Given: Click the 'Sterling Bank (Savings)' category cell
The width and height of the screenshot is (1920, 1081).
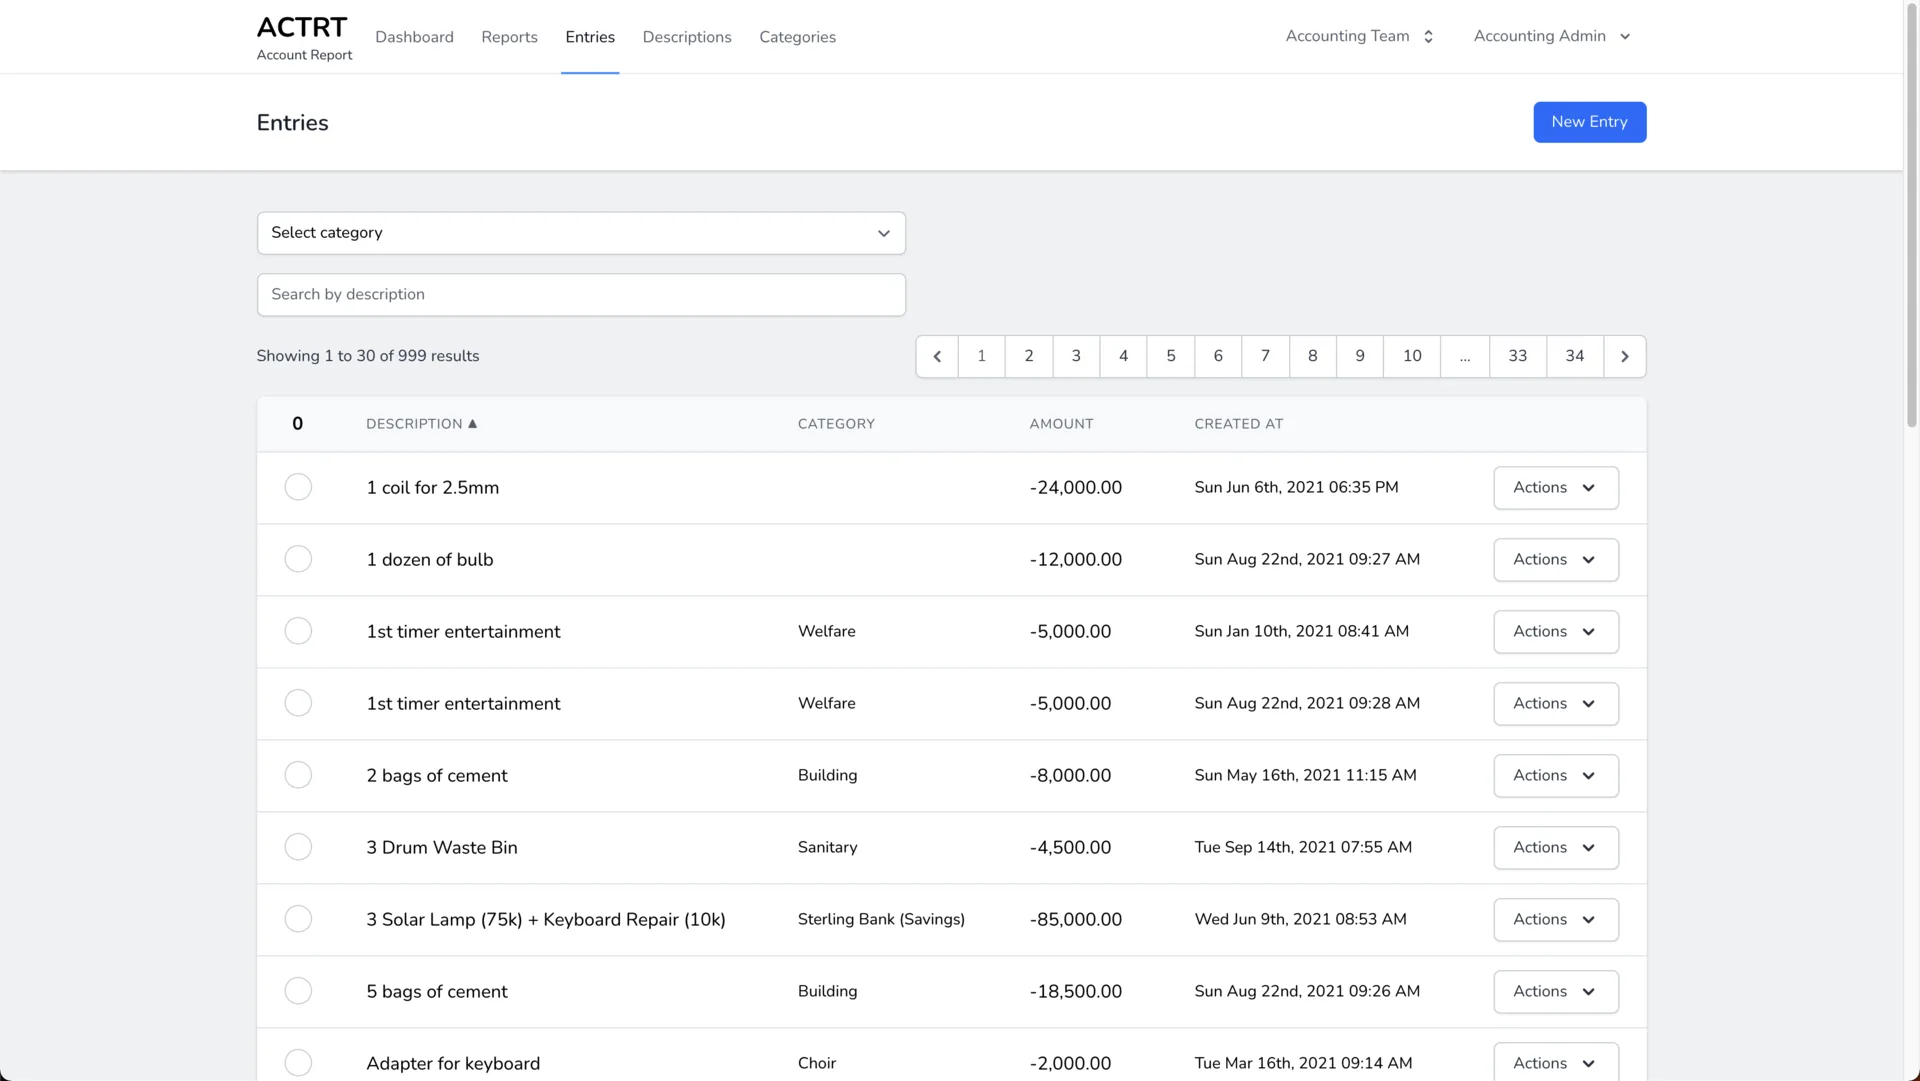Looking at the screenshot, I should tap(881, 919).
